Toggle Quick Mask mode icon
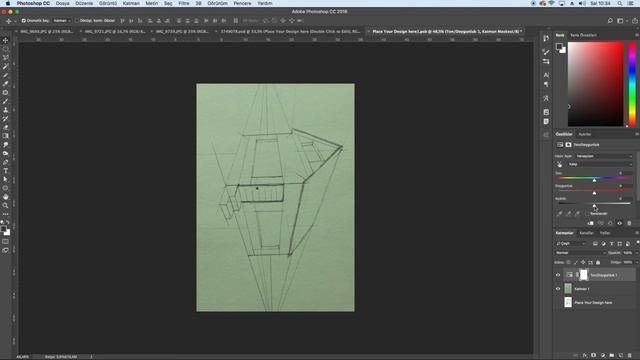The width and height of the screenshot is (640, 360). point(5,242)
